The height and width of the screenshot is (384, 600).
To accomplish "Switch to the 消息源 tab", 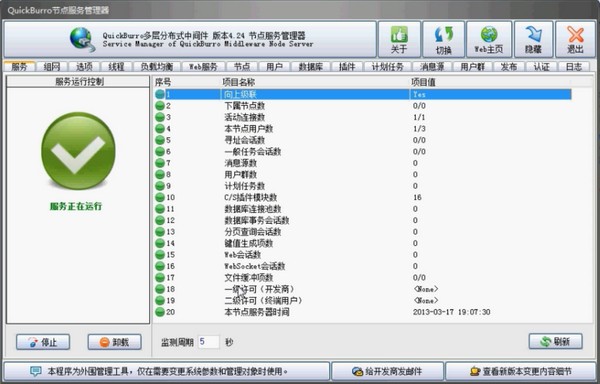I will pyautogui.click(x=432, y=67).
